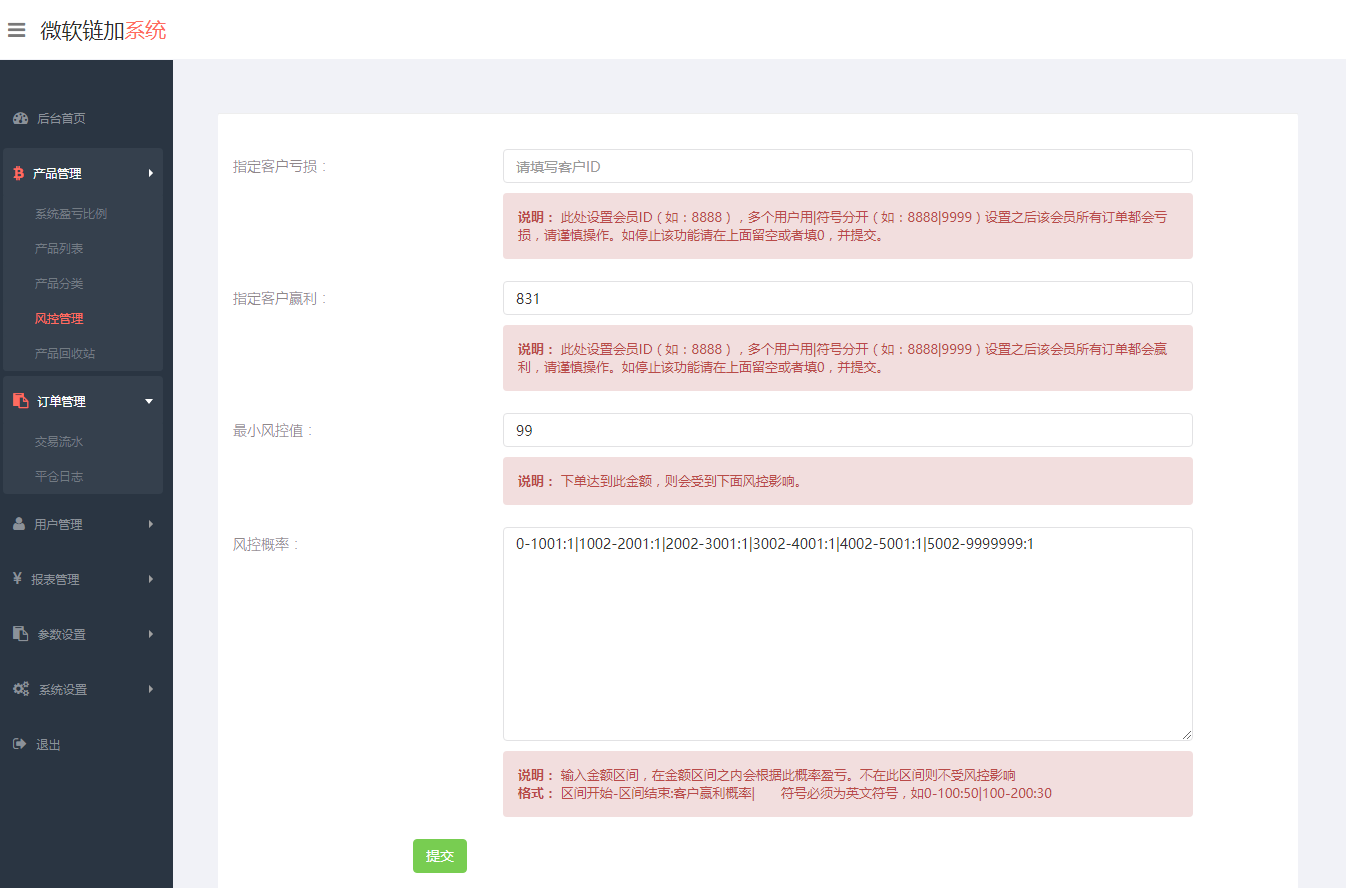Click the logout icon beside 退出
Screen dimensions: 1346x888
coord(19,744)
